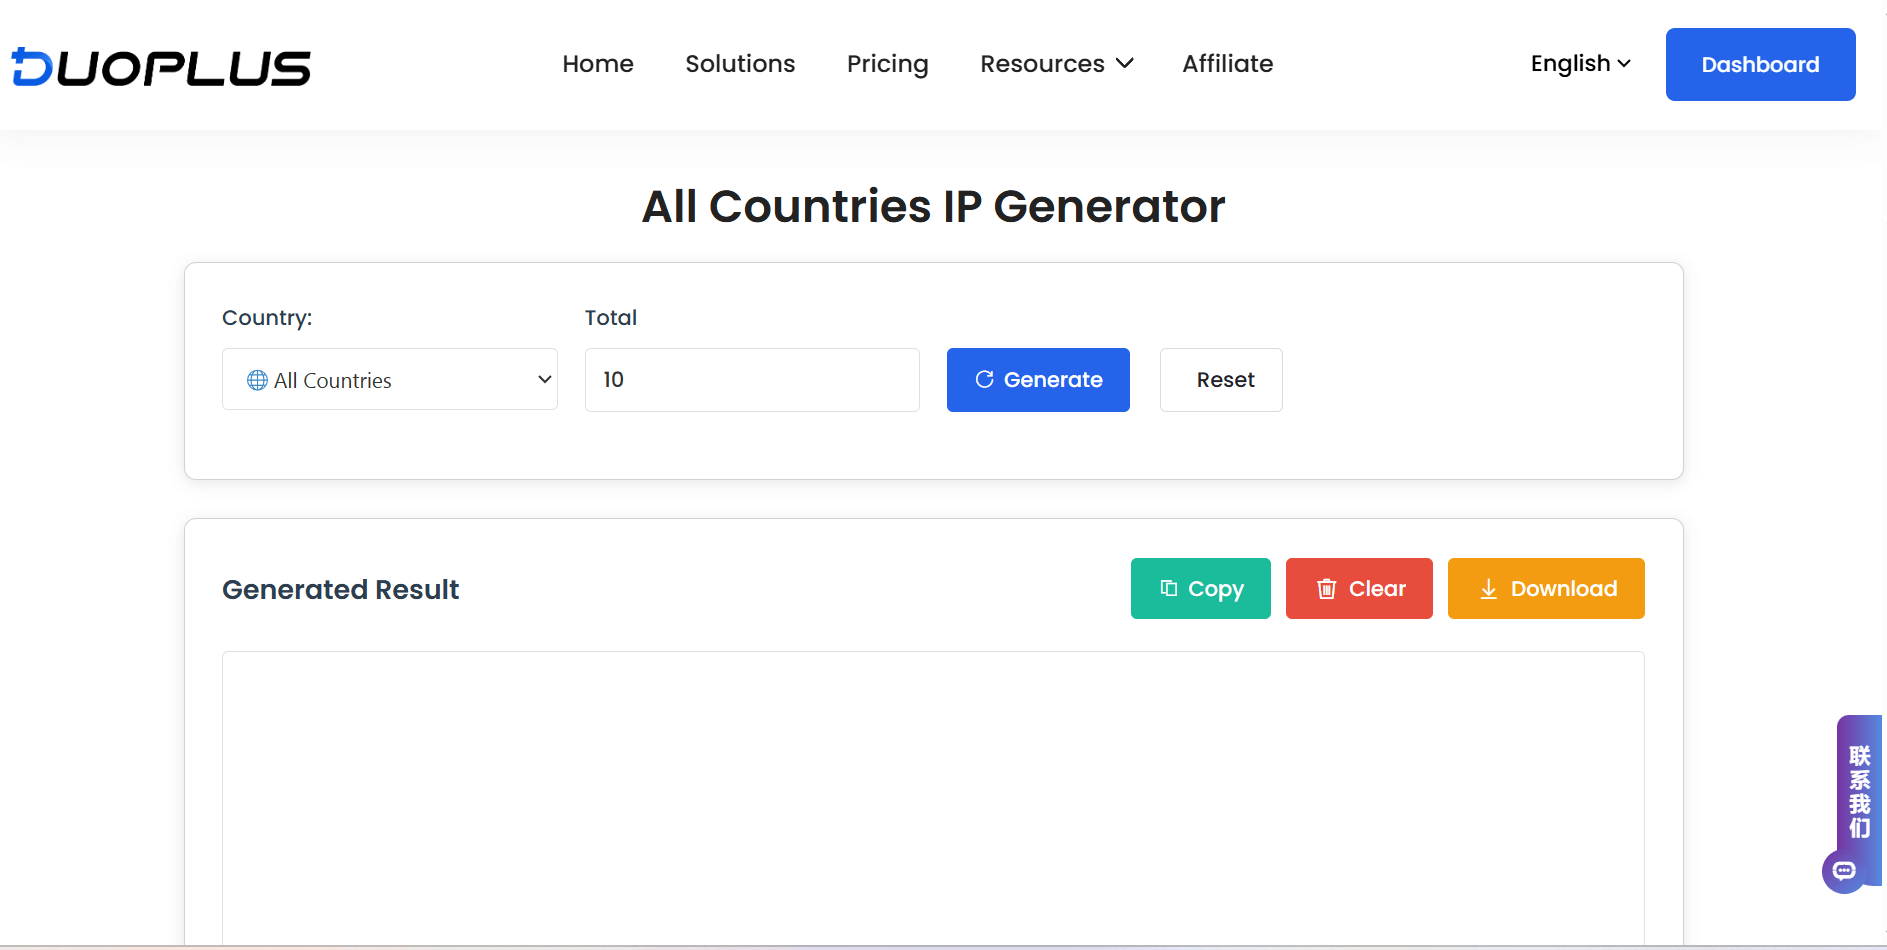Screen dimensions: 1887x950
Task: Visit the Affiliate page
Action: [1228, 64]
